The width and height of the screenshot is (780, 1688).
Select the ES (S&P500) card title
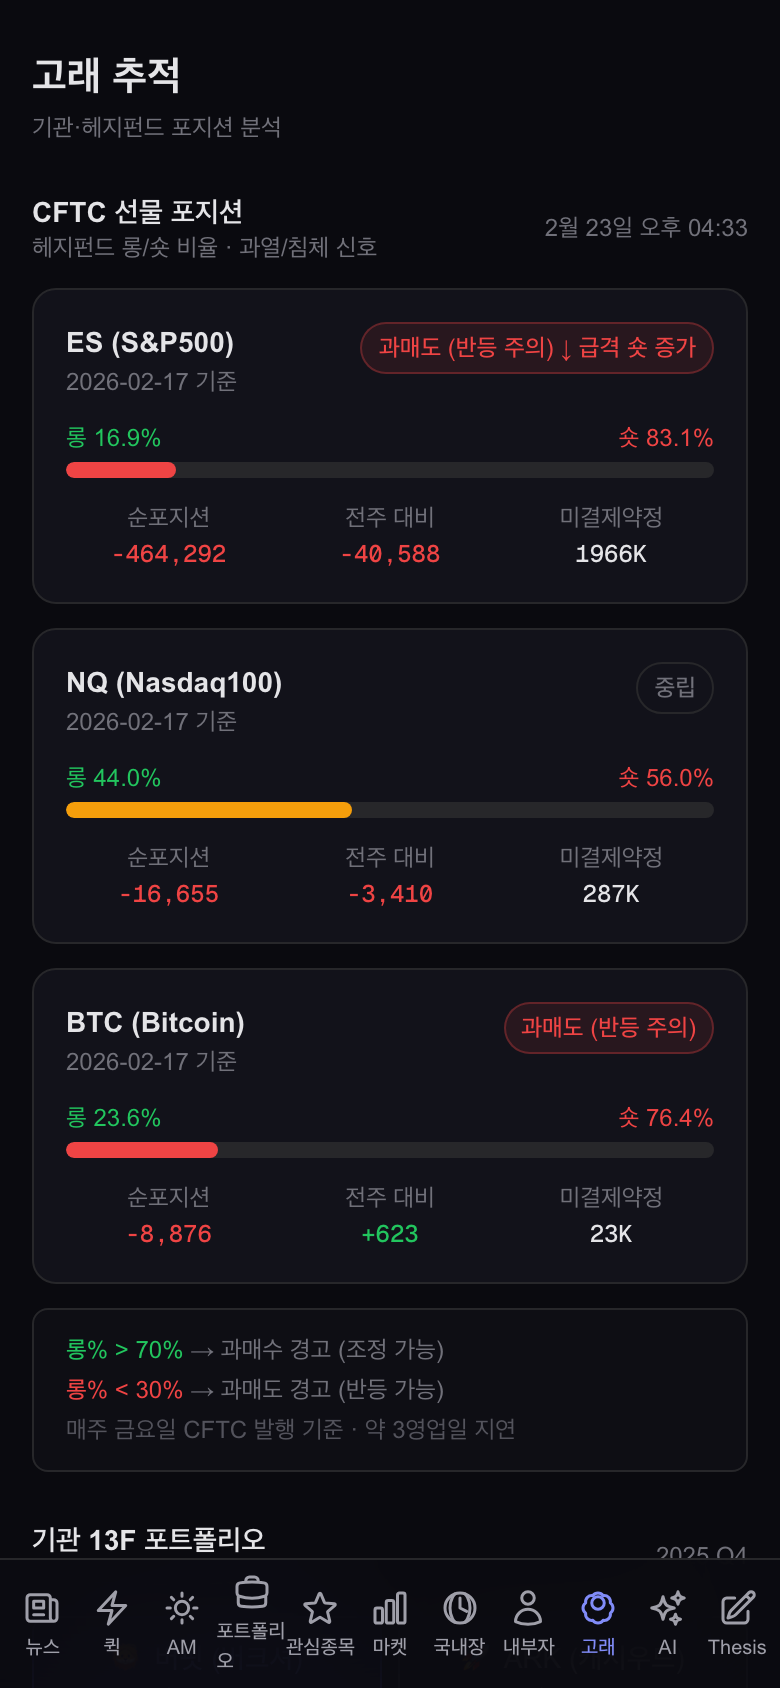150,343
